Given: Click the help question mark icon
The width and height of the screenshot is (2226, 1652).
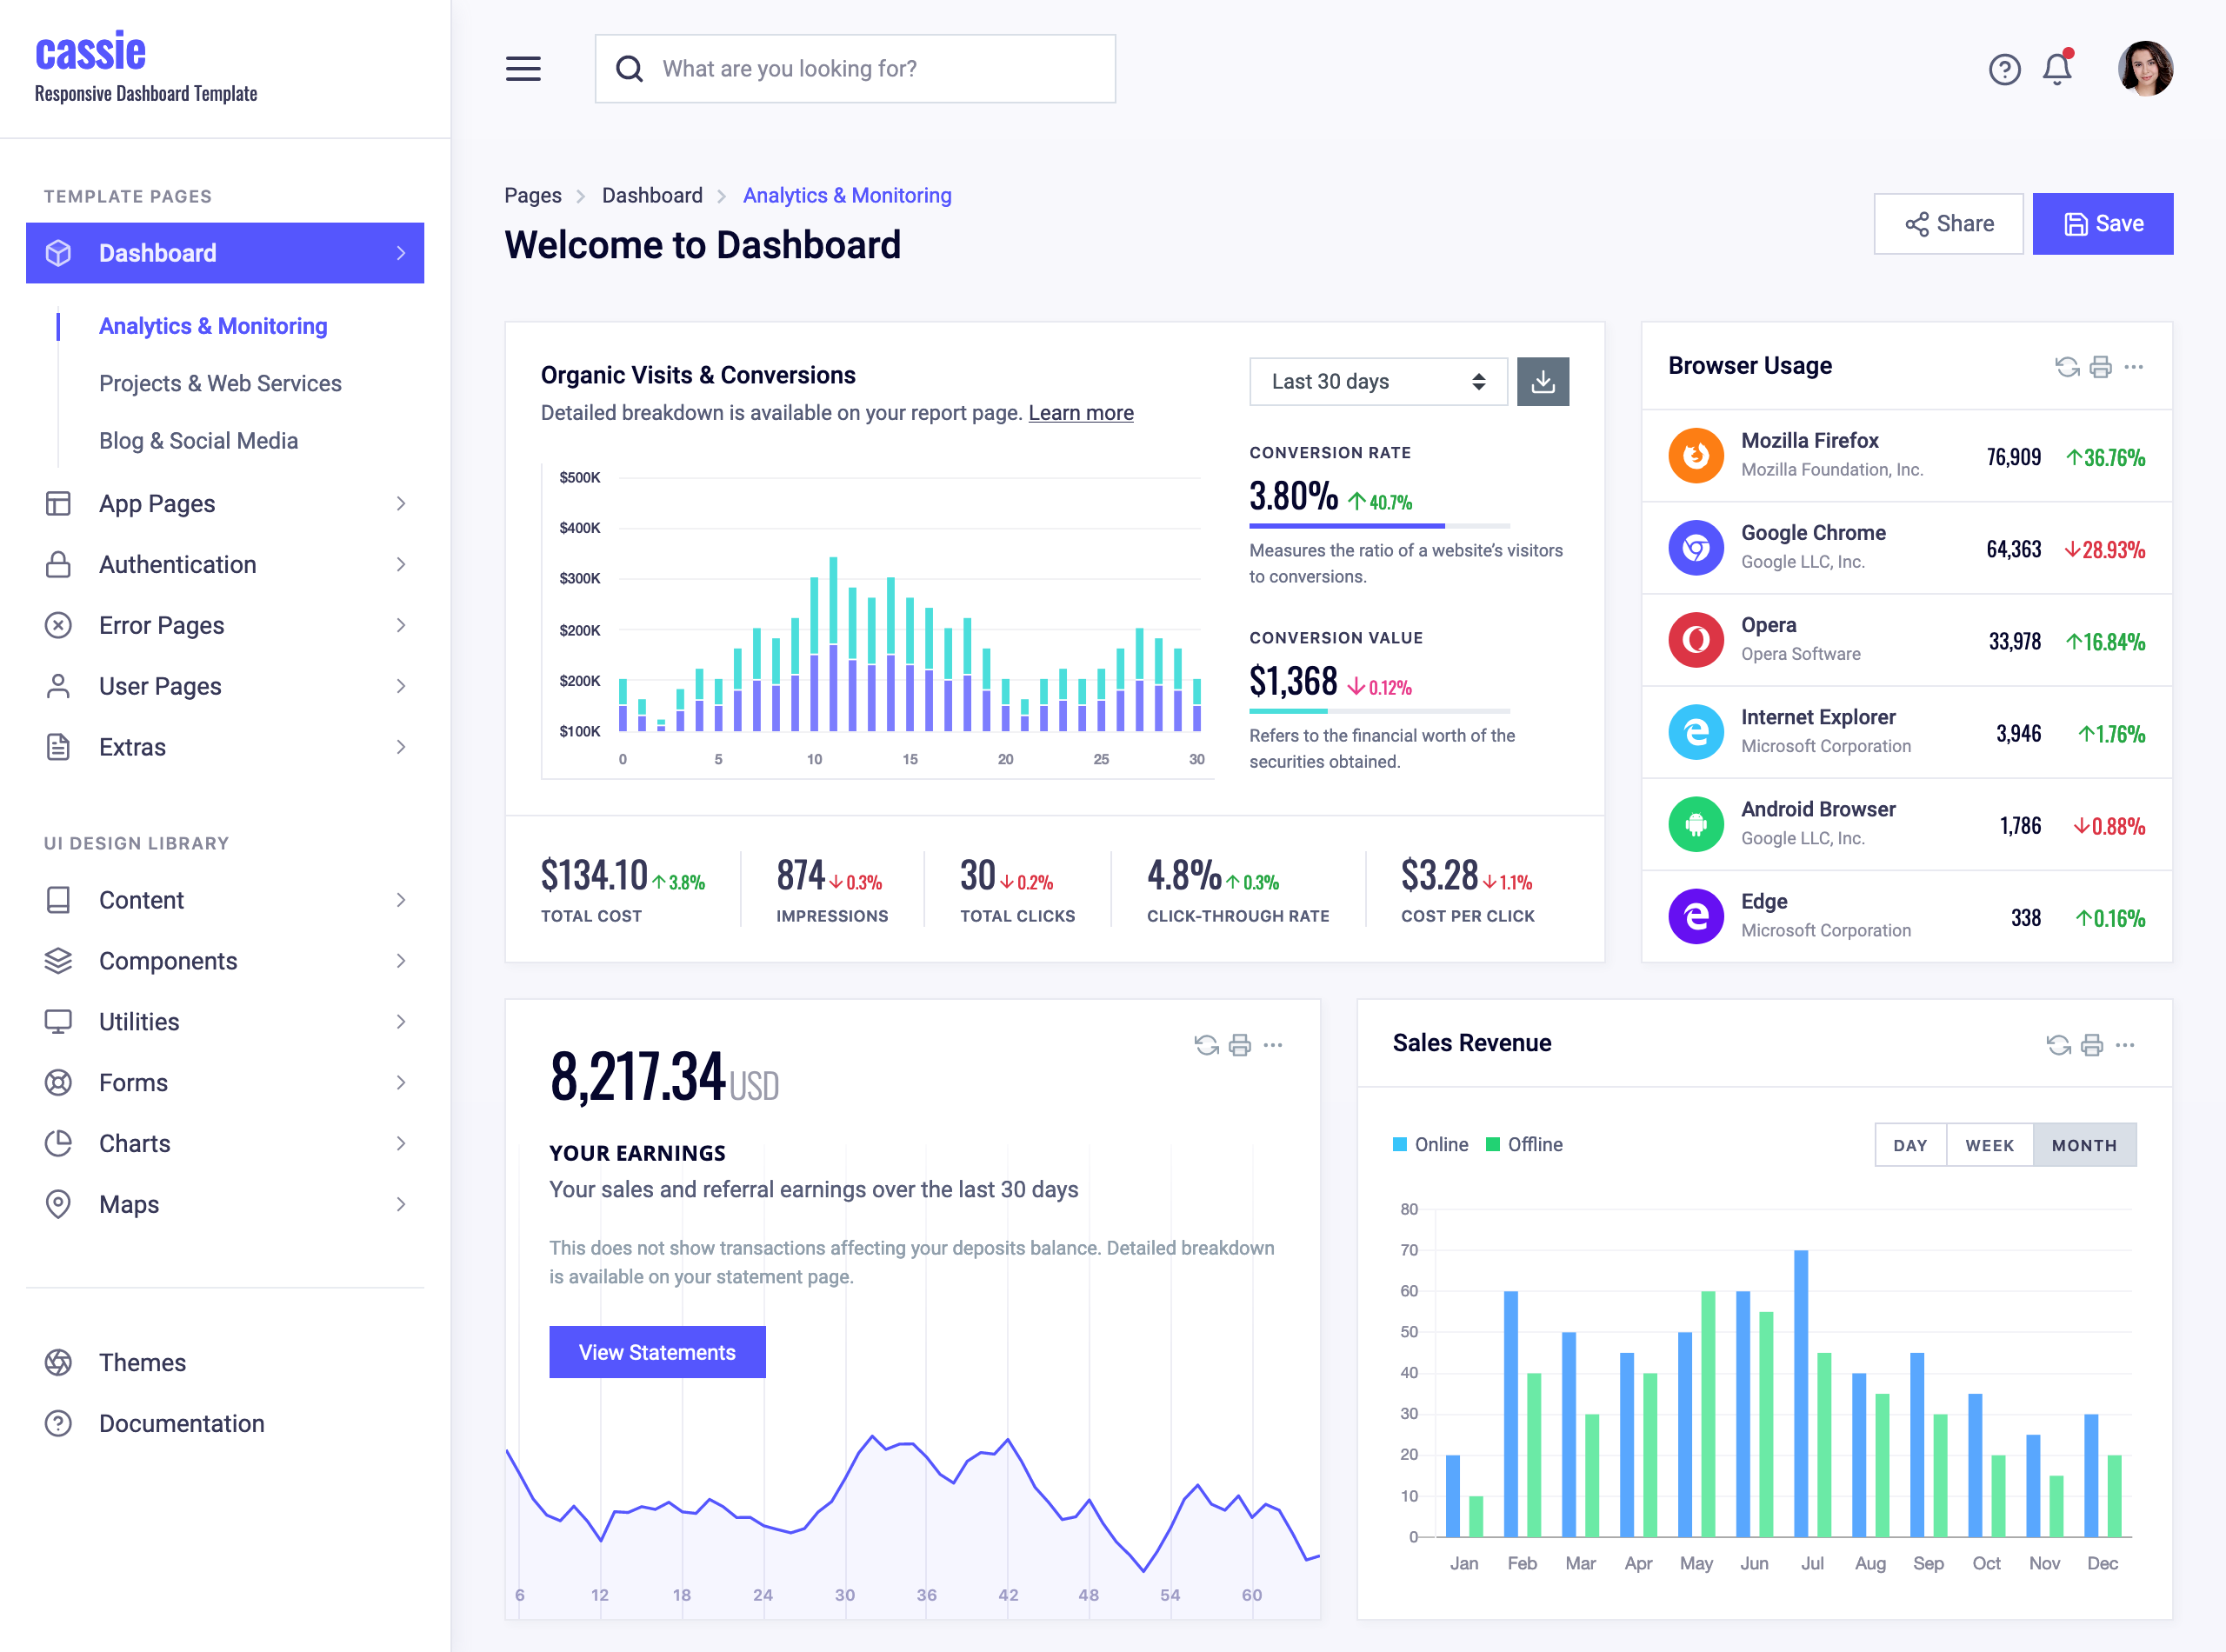Looking at the screenshot, I should [x=2004, y=69].
